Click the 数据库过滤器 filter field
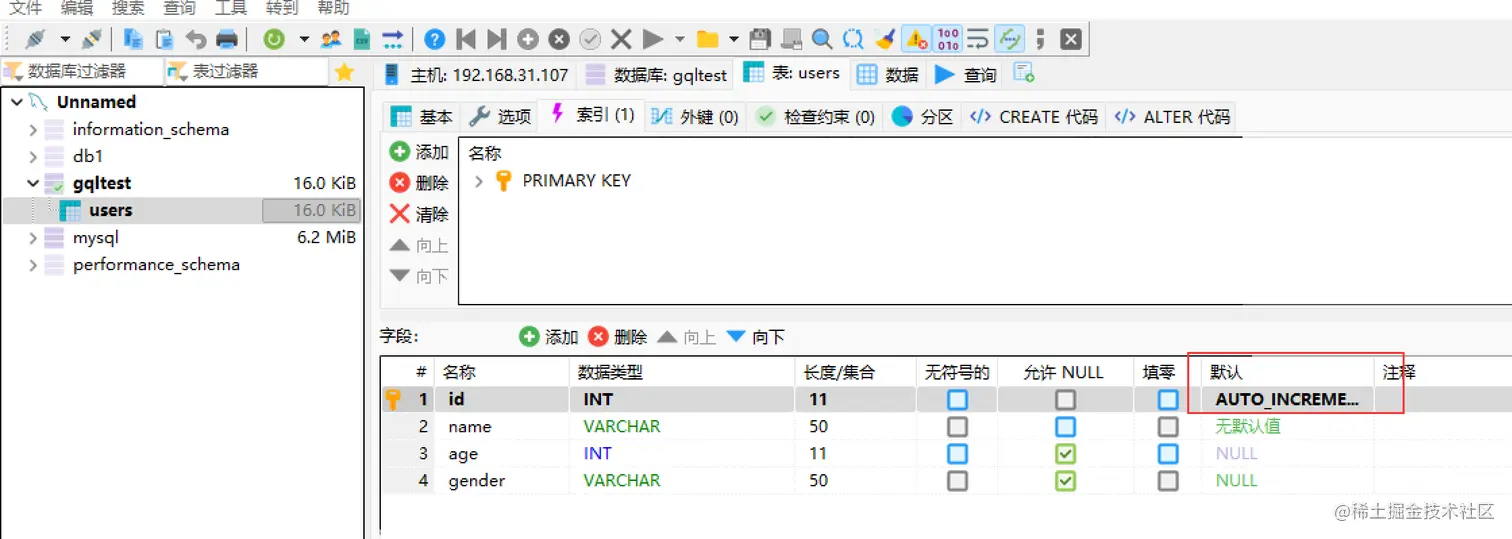This screenshot has width=1512, height=539. point(82,71)
